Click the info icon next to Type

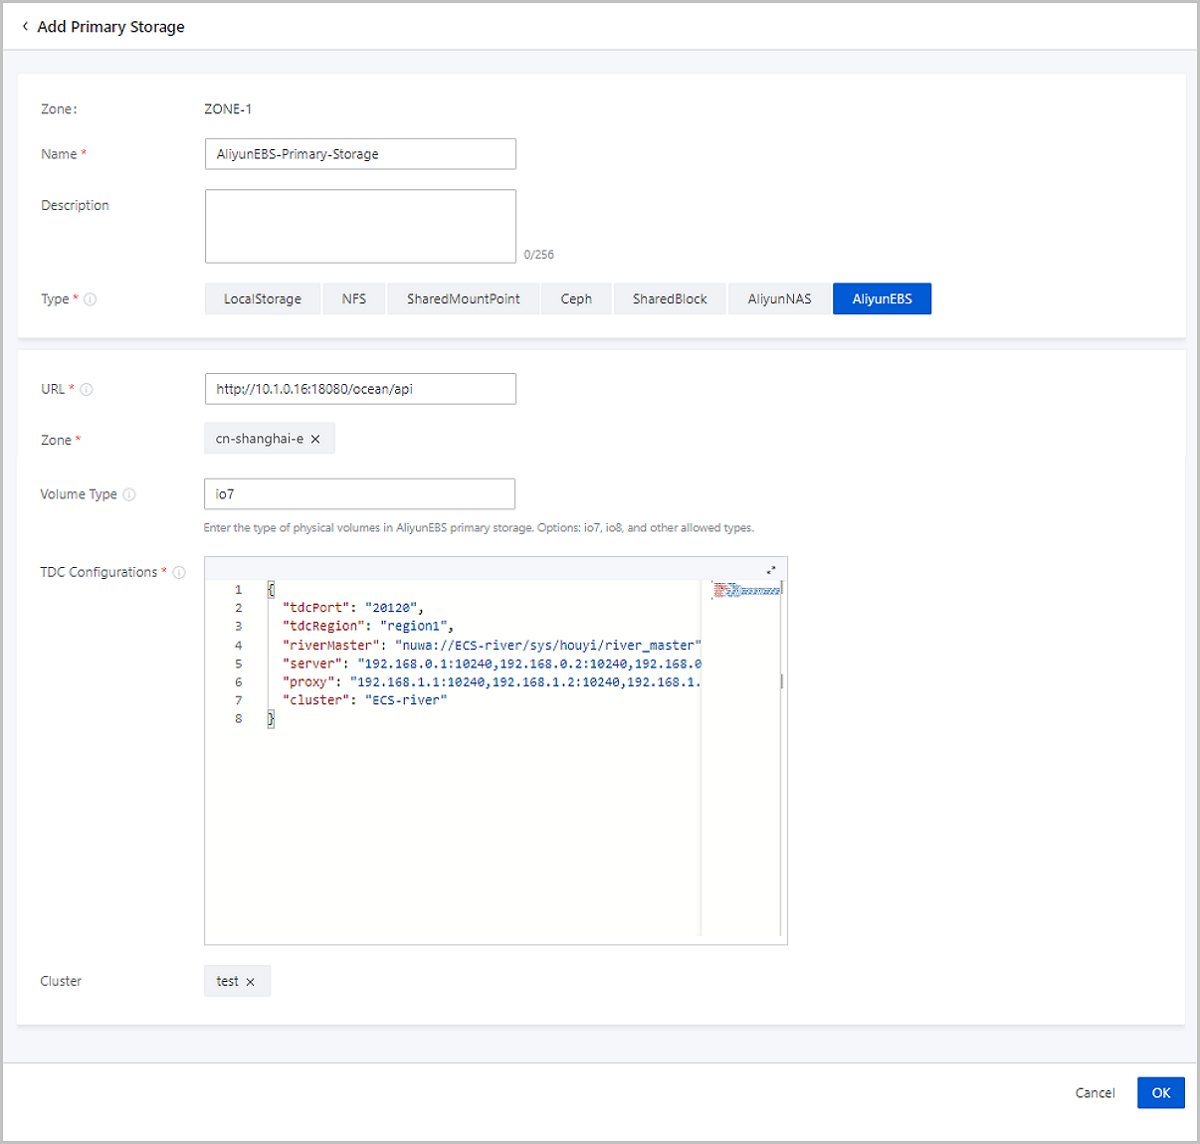pos(90,299)
